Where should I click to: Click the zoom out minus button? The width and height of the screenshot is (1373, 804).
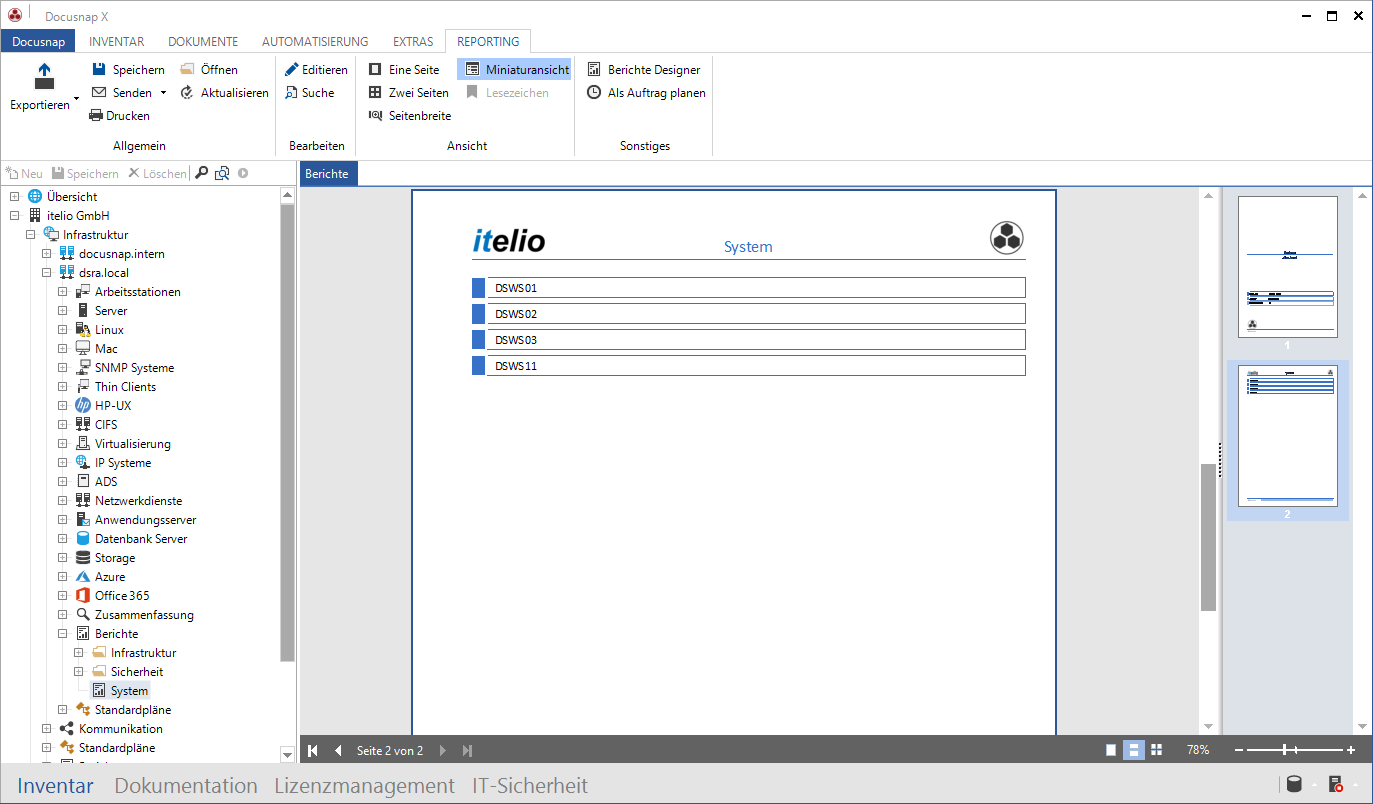pos(1240,750)
